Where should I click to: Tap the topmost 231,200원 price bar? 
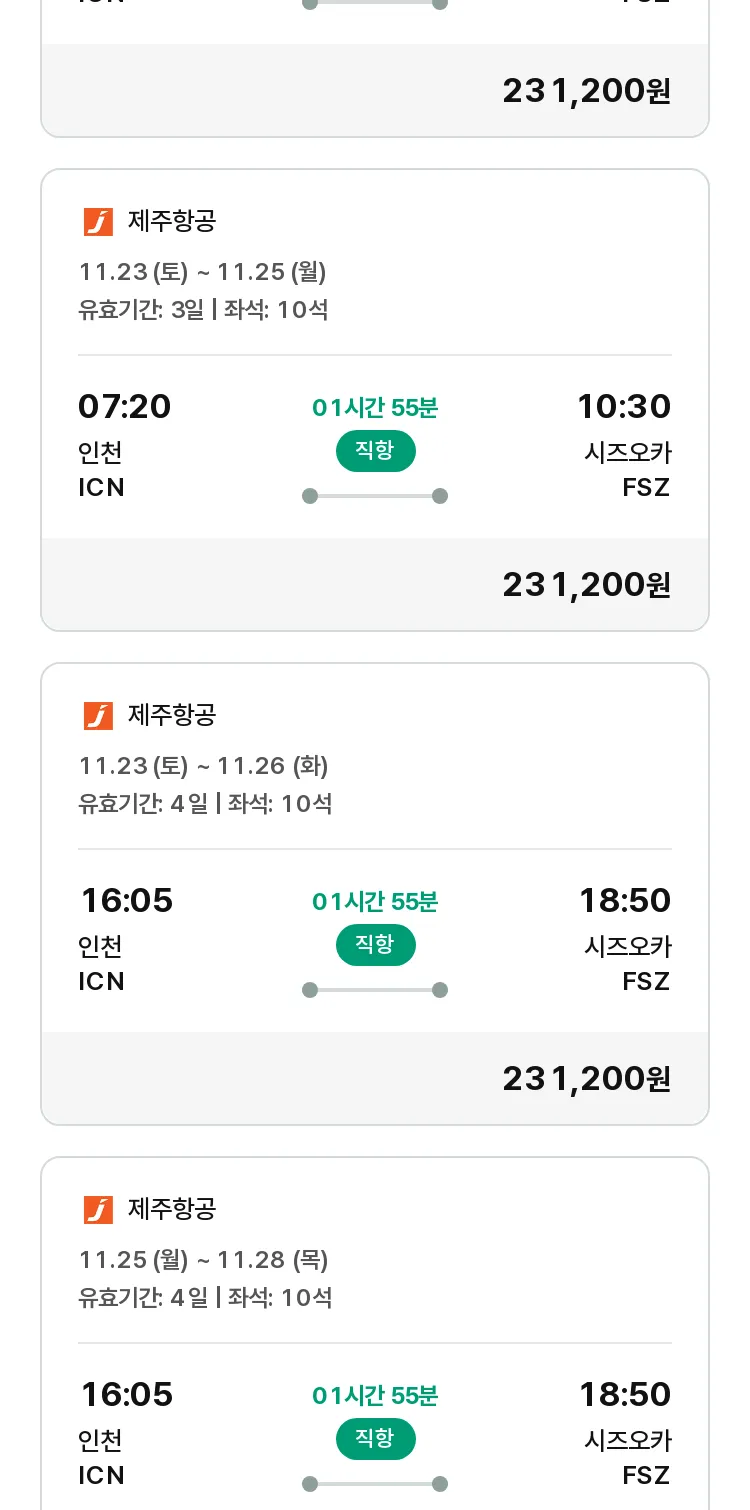coord(375,90)
